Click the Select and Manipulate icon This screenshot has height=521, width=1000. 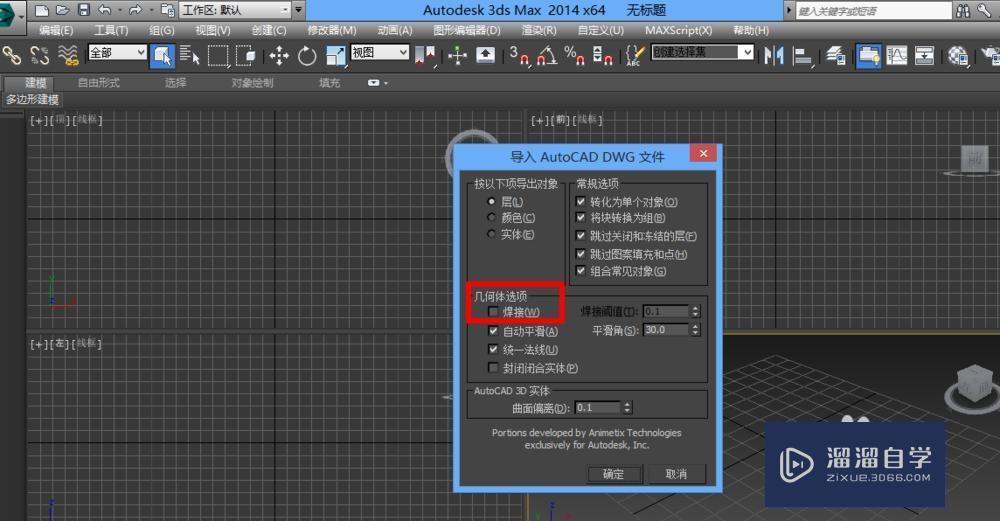457,55
